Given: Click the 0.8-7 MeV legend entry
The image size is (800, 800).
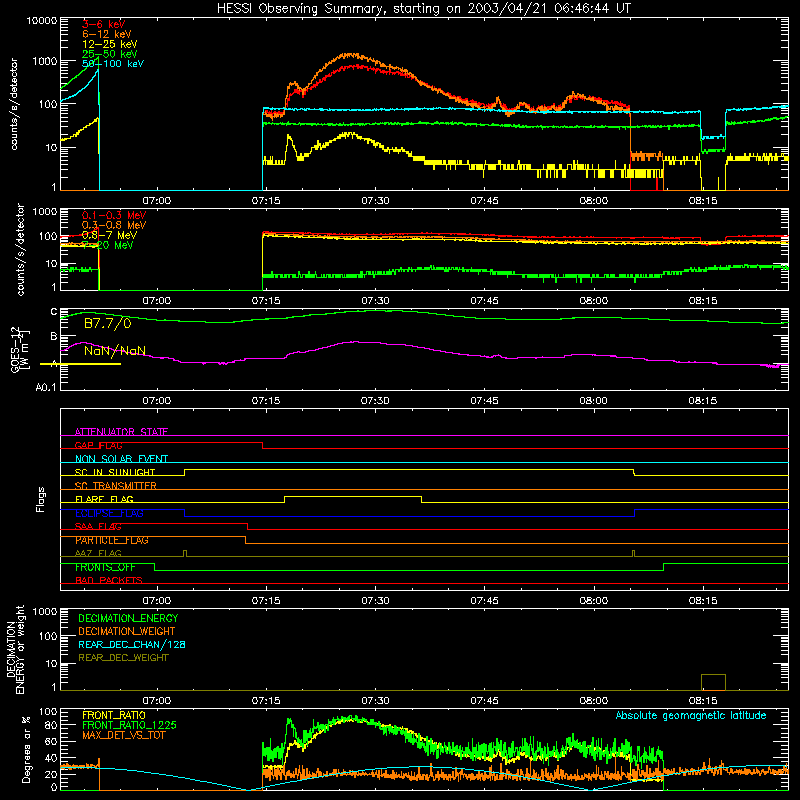Looking at the screenshot, I should click(109, 235).
